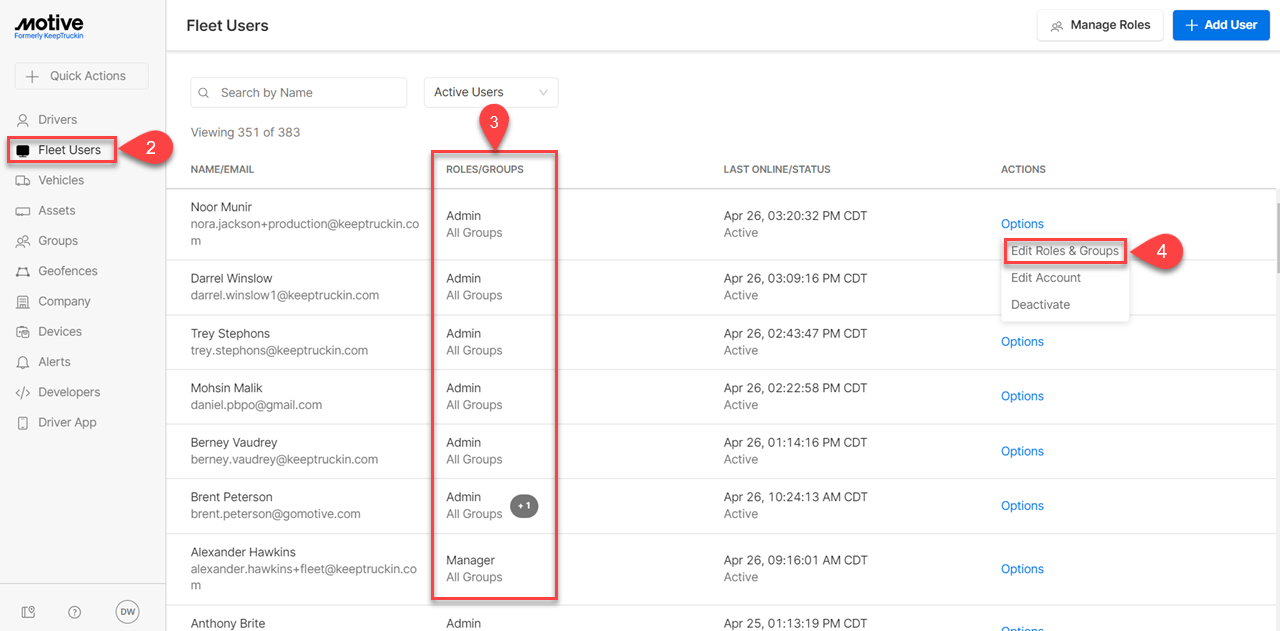Click the Driver App phone icon
The width and height of the screenshot is (1280, 631).
[x=23, y=423]
